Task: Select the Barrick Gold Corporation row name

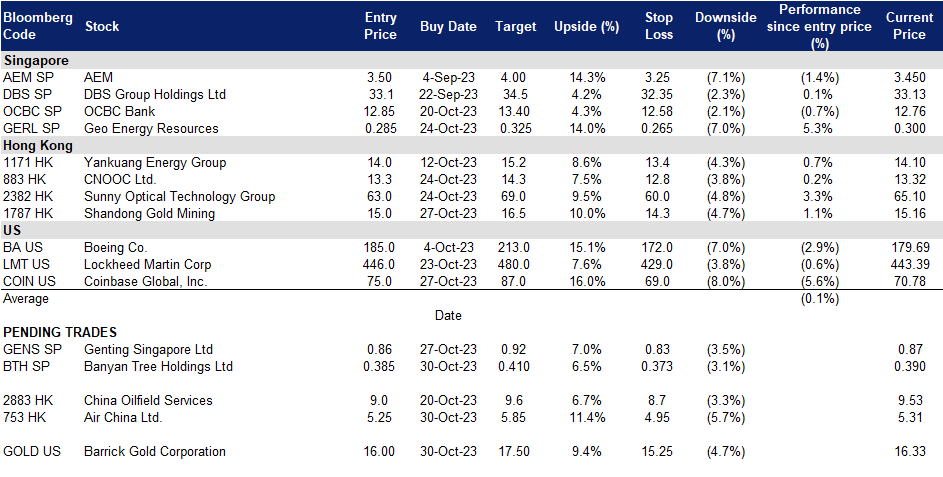Action: pos(154,451)
